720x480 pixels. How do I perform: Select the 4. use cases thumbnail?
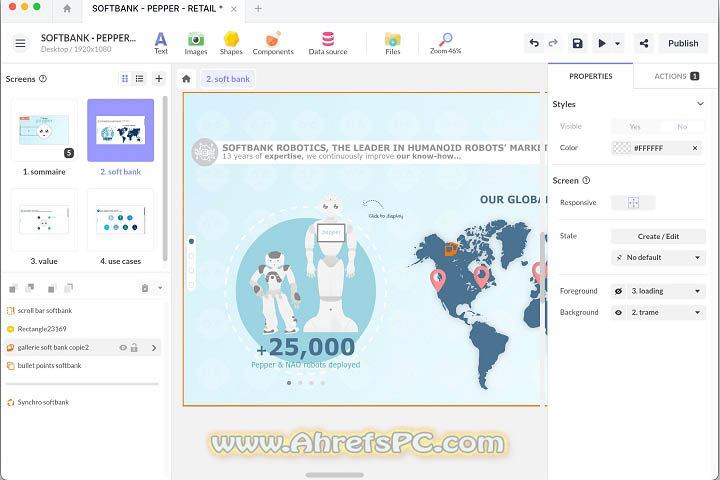coord(121,220)
